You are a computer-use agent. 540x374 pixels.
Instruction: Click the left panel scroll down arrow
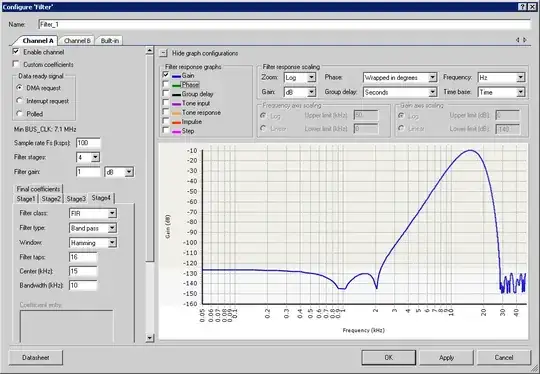149,338
